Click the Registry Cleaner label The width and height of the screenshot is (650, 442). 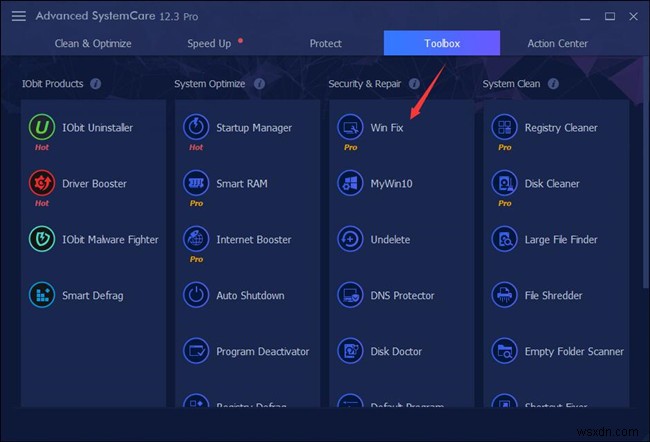click(561, 128)
